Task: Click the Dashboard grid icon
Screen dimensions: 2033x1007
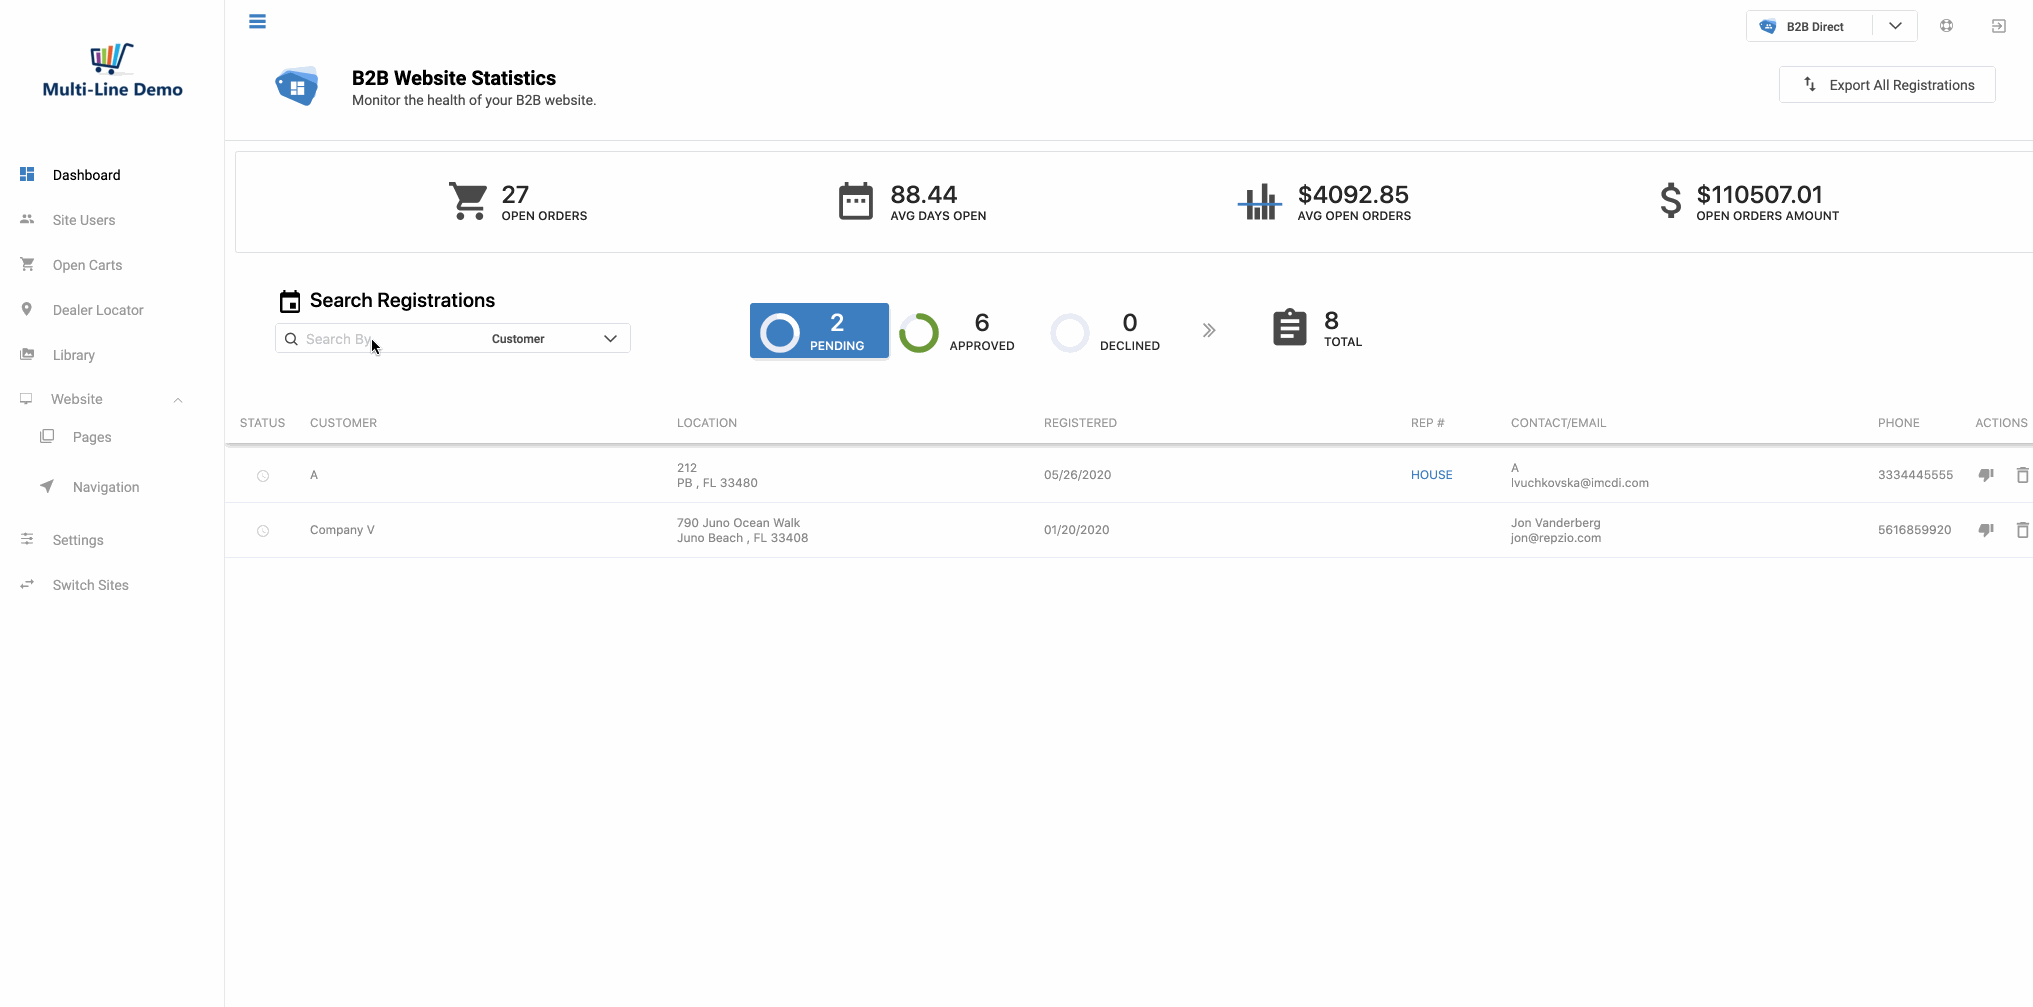Action: (x=27, y=174)
